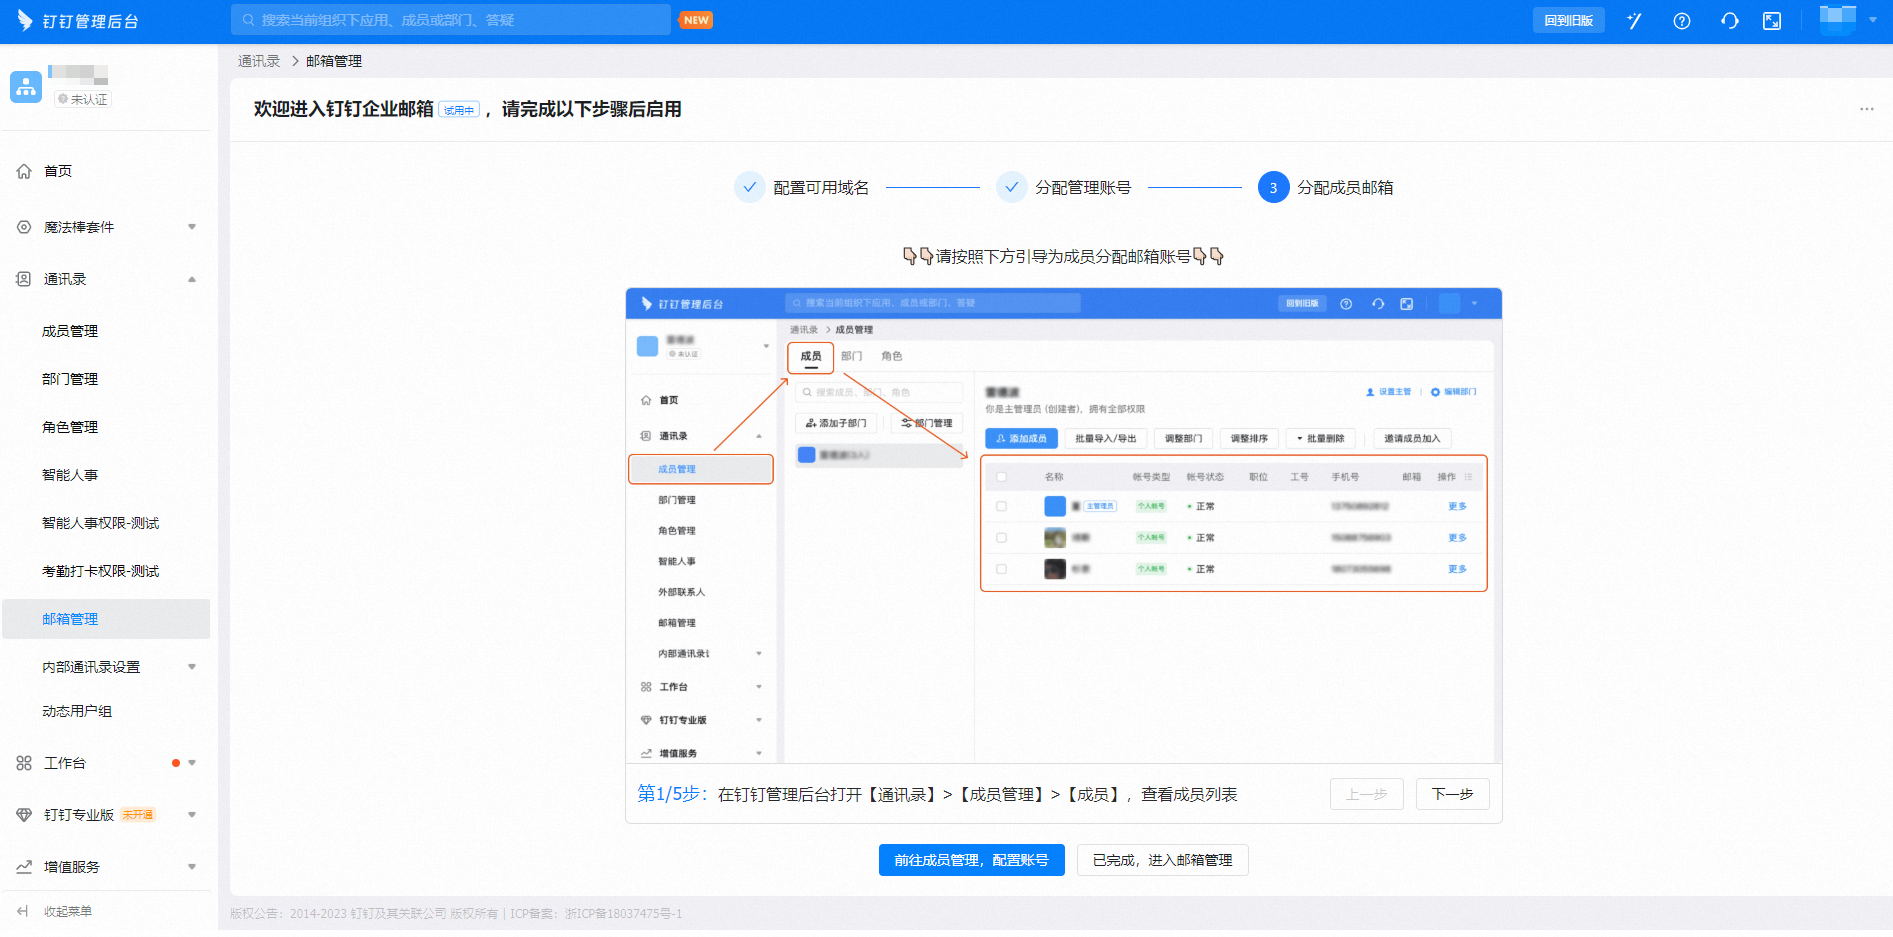
Task: Click the 试用中 trial badge
Action: coord(459,110)
